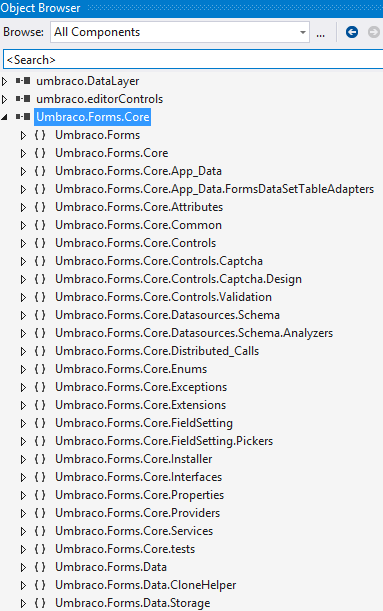Screen dimensions: 383x611
Task: Expand the umbraco.editorControls assembly node
Action: 5,99
